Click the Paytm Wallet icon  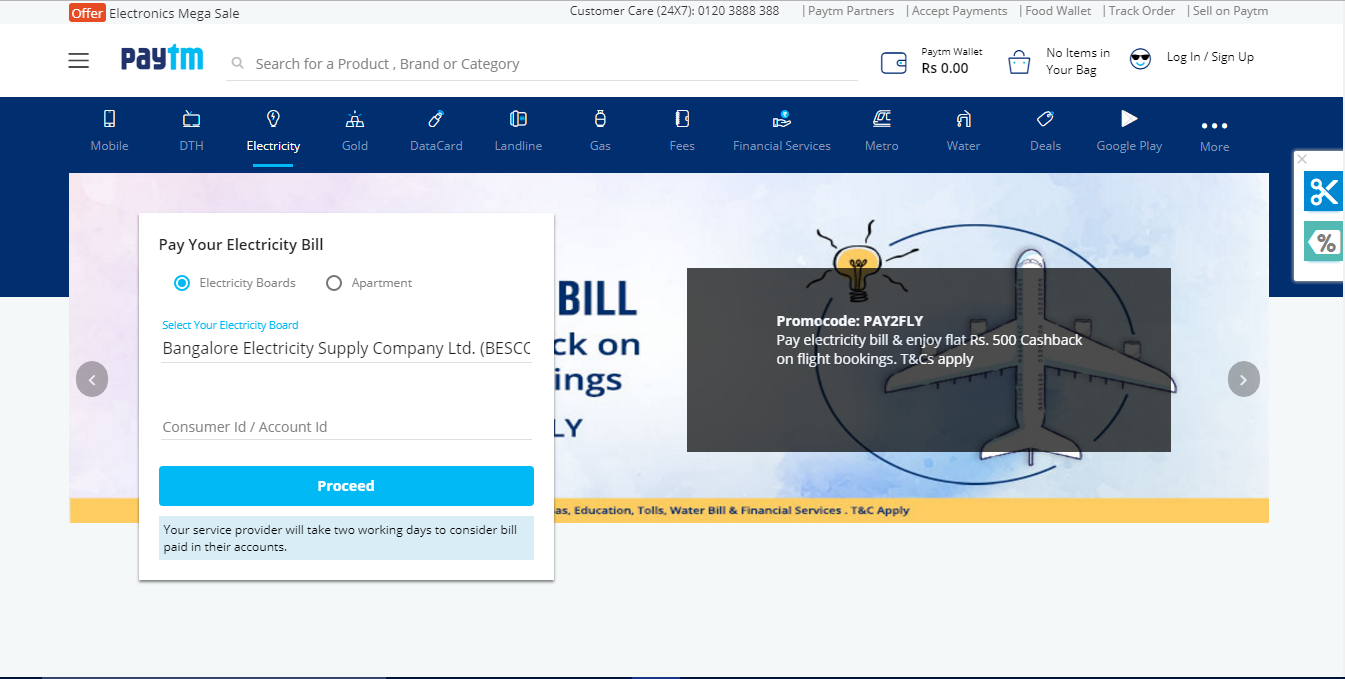tap(893, 62)
